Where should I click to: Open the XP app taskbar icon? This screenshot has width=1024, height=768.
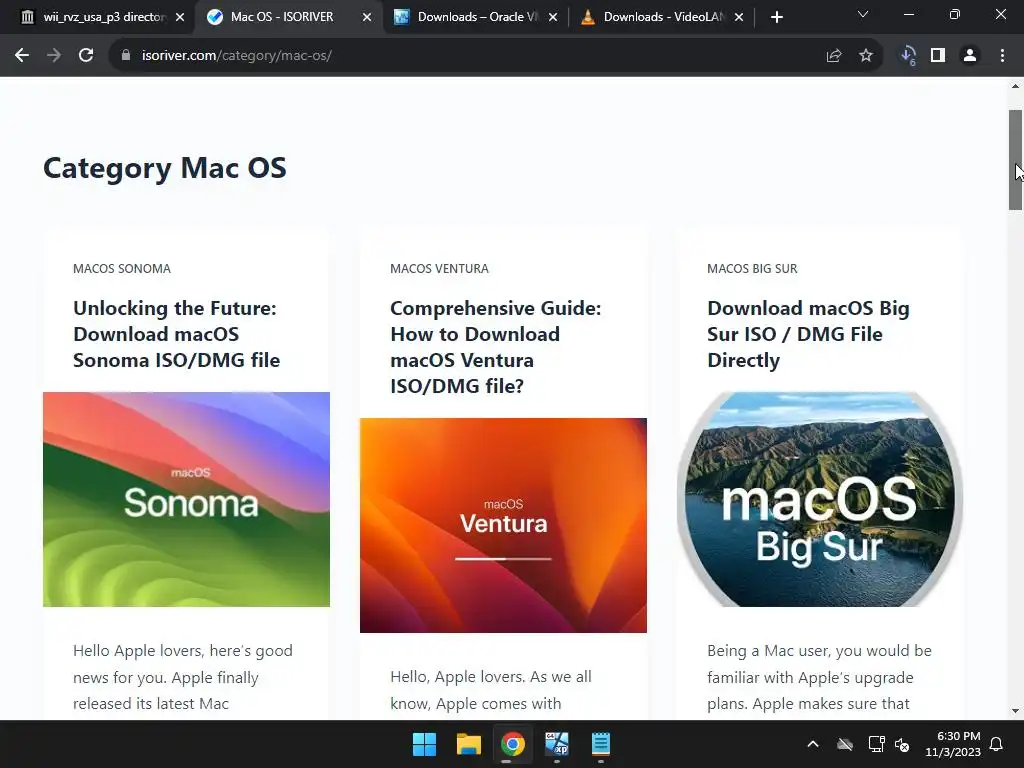[x=556, y=744]
